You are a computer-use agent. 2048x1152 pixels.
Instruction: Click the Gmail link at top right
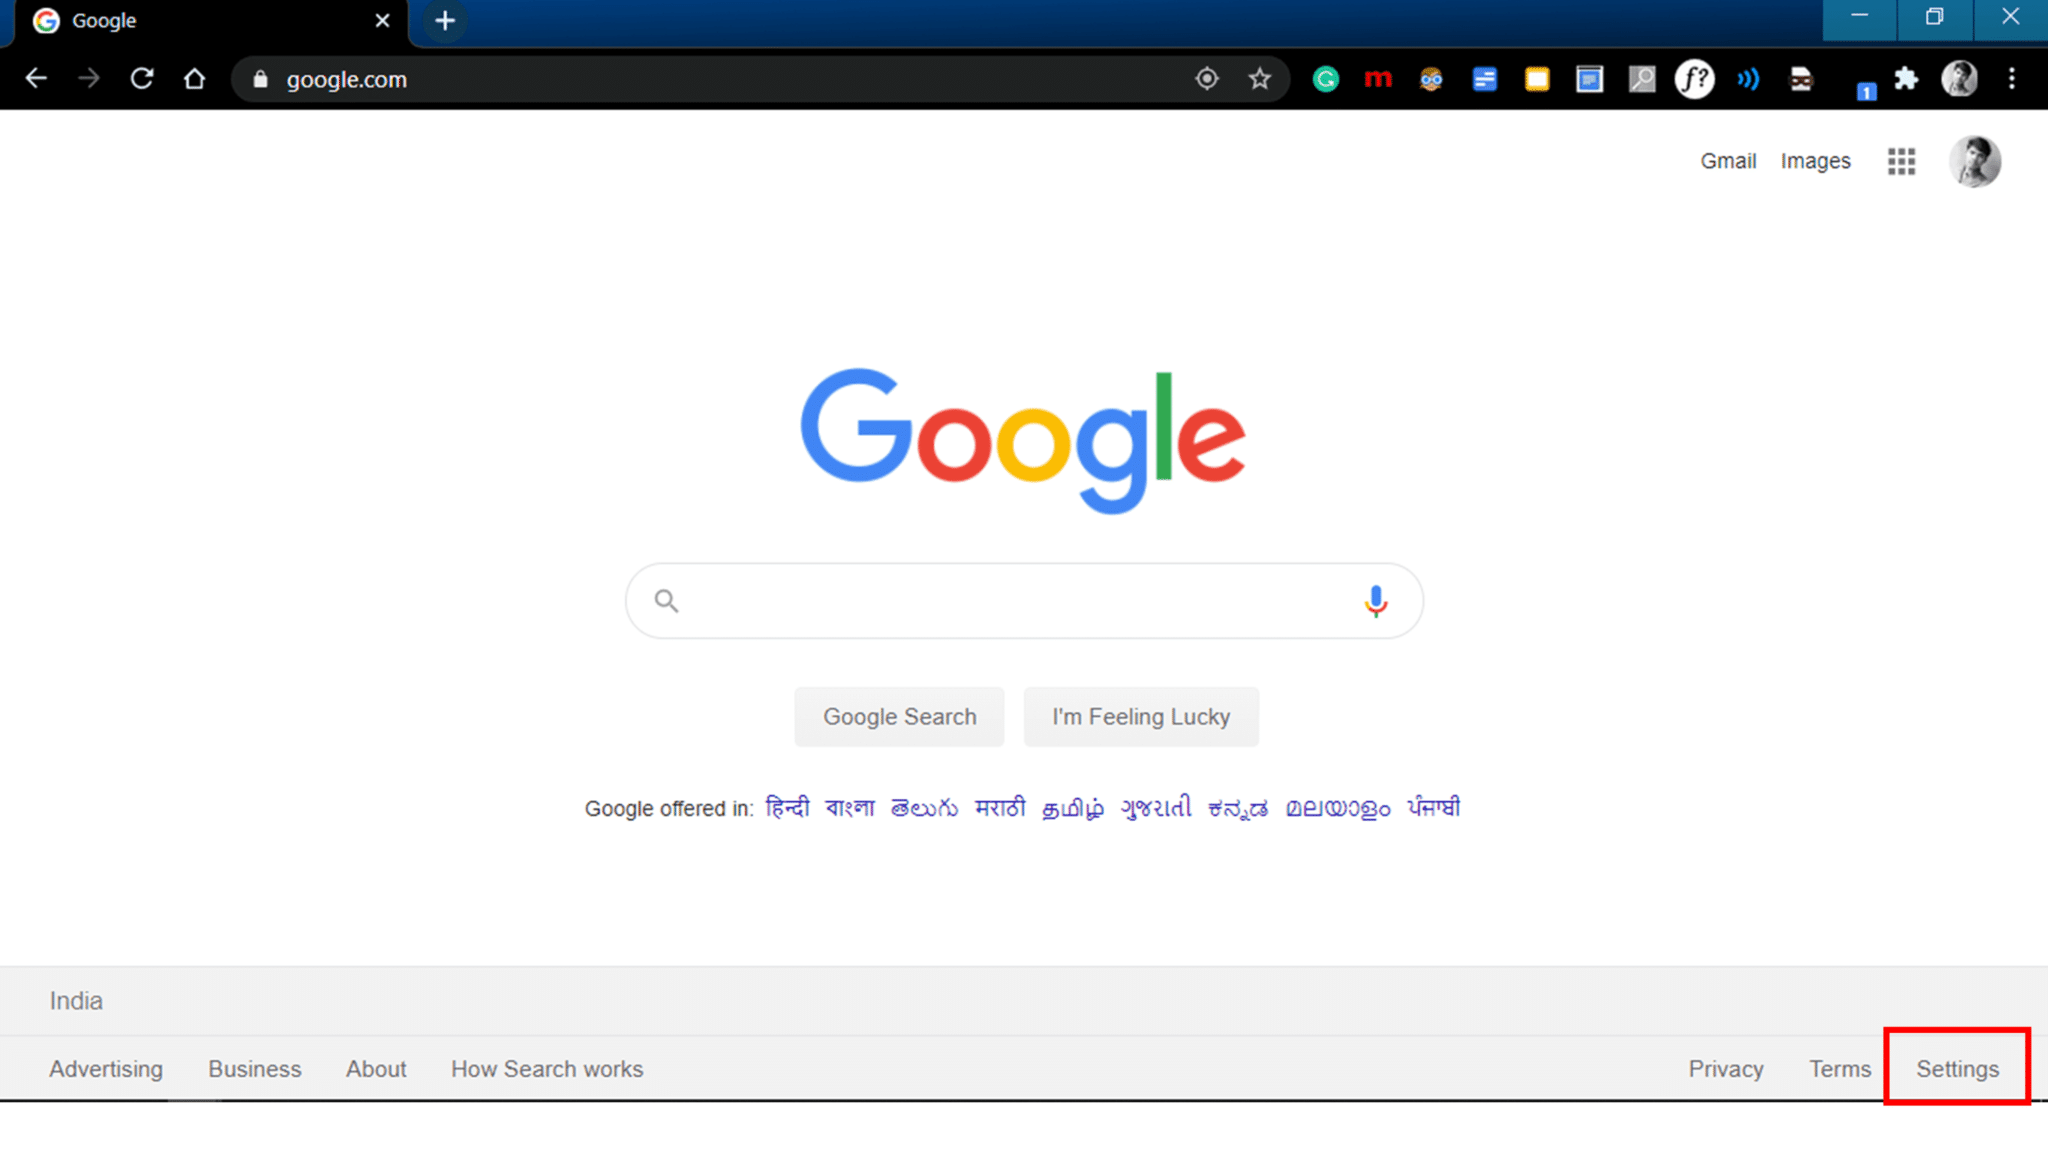[x=1727, y=160]
